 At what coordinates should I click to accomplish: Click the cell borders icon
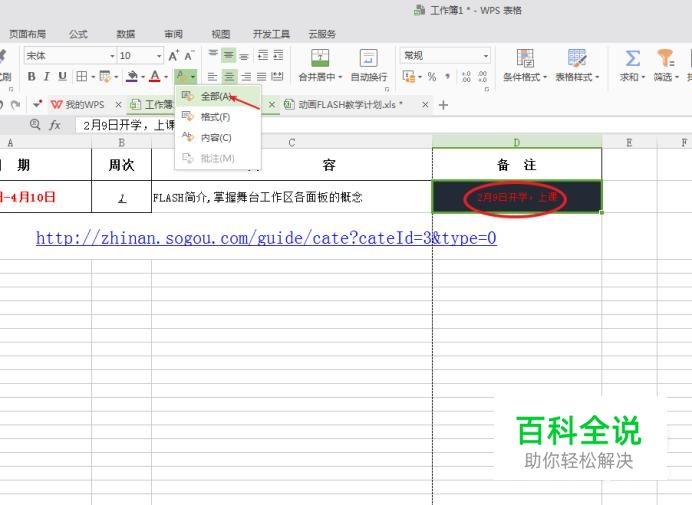click(82, 76)
